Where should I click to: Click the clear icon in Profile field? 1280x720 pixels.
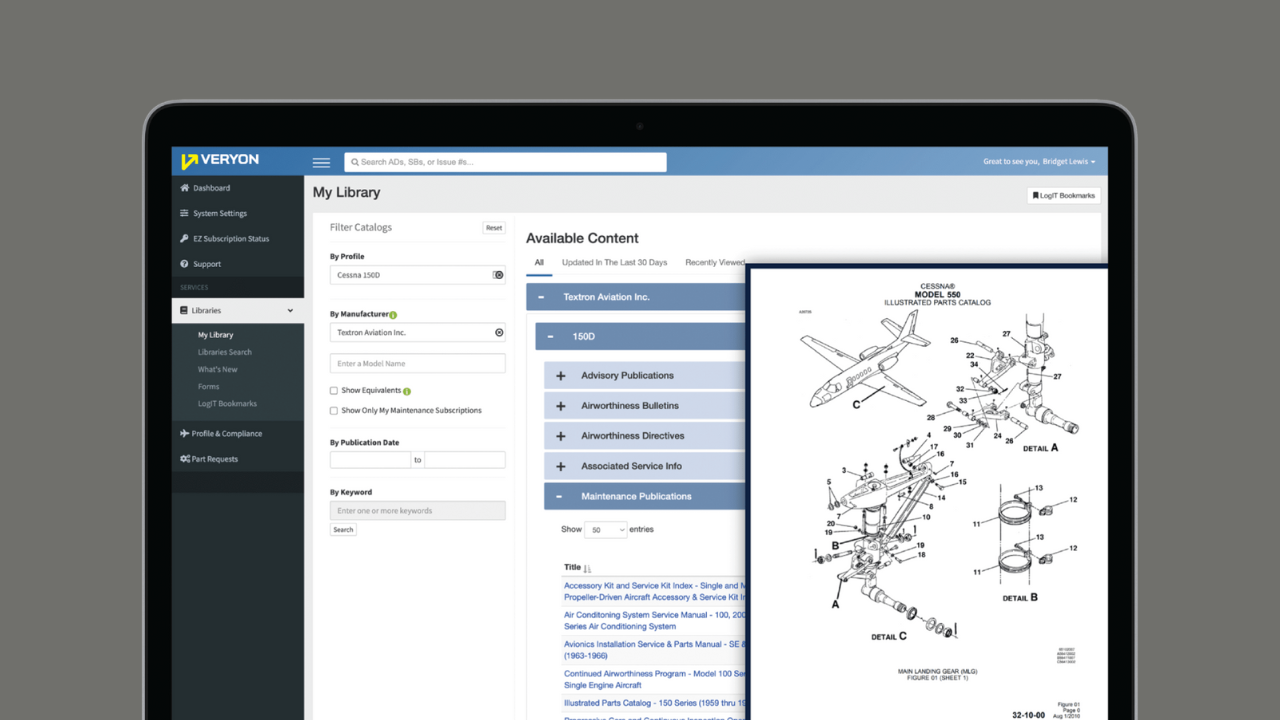(498, 275)
